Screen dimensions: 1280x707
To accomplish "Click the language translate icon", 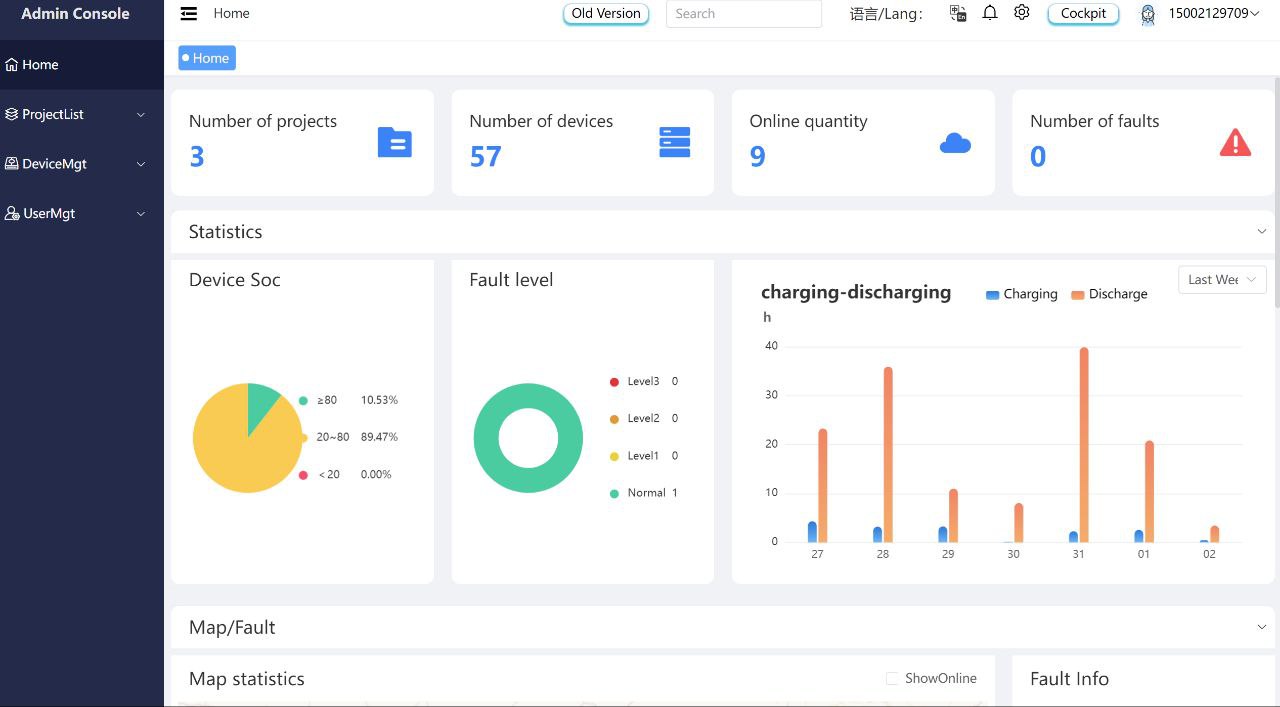I will (x=958, y=13).
